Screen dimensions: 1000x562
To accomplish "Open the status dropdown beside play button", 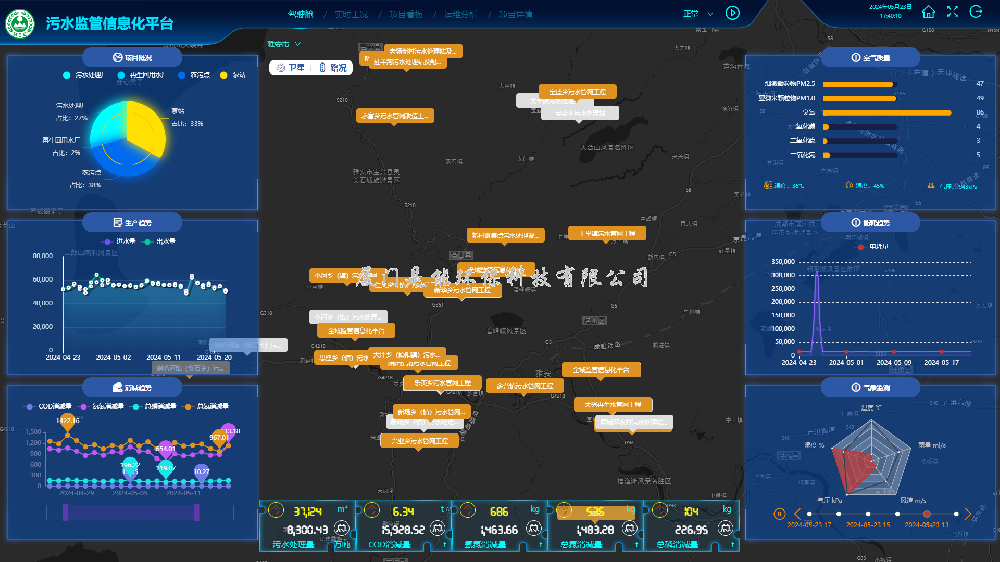I will pos(697,14).
